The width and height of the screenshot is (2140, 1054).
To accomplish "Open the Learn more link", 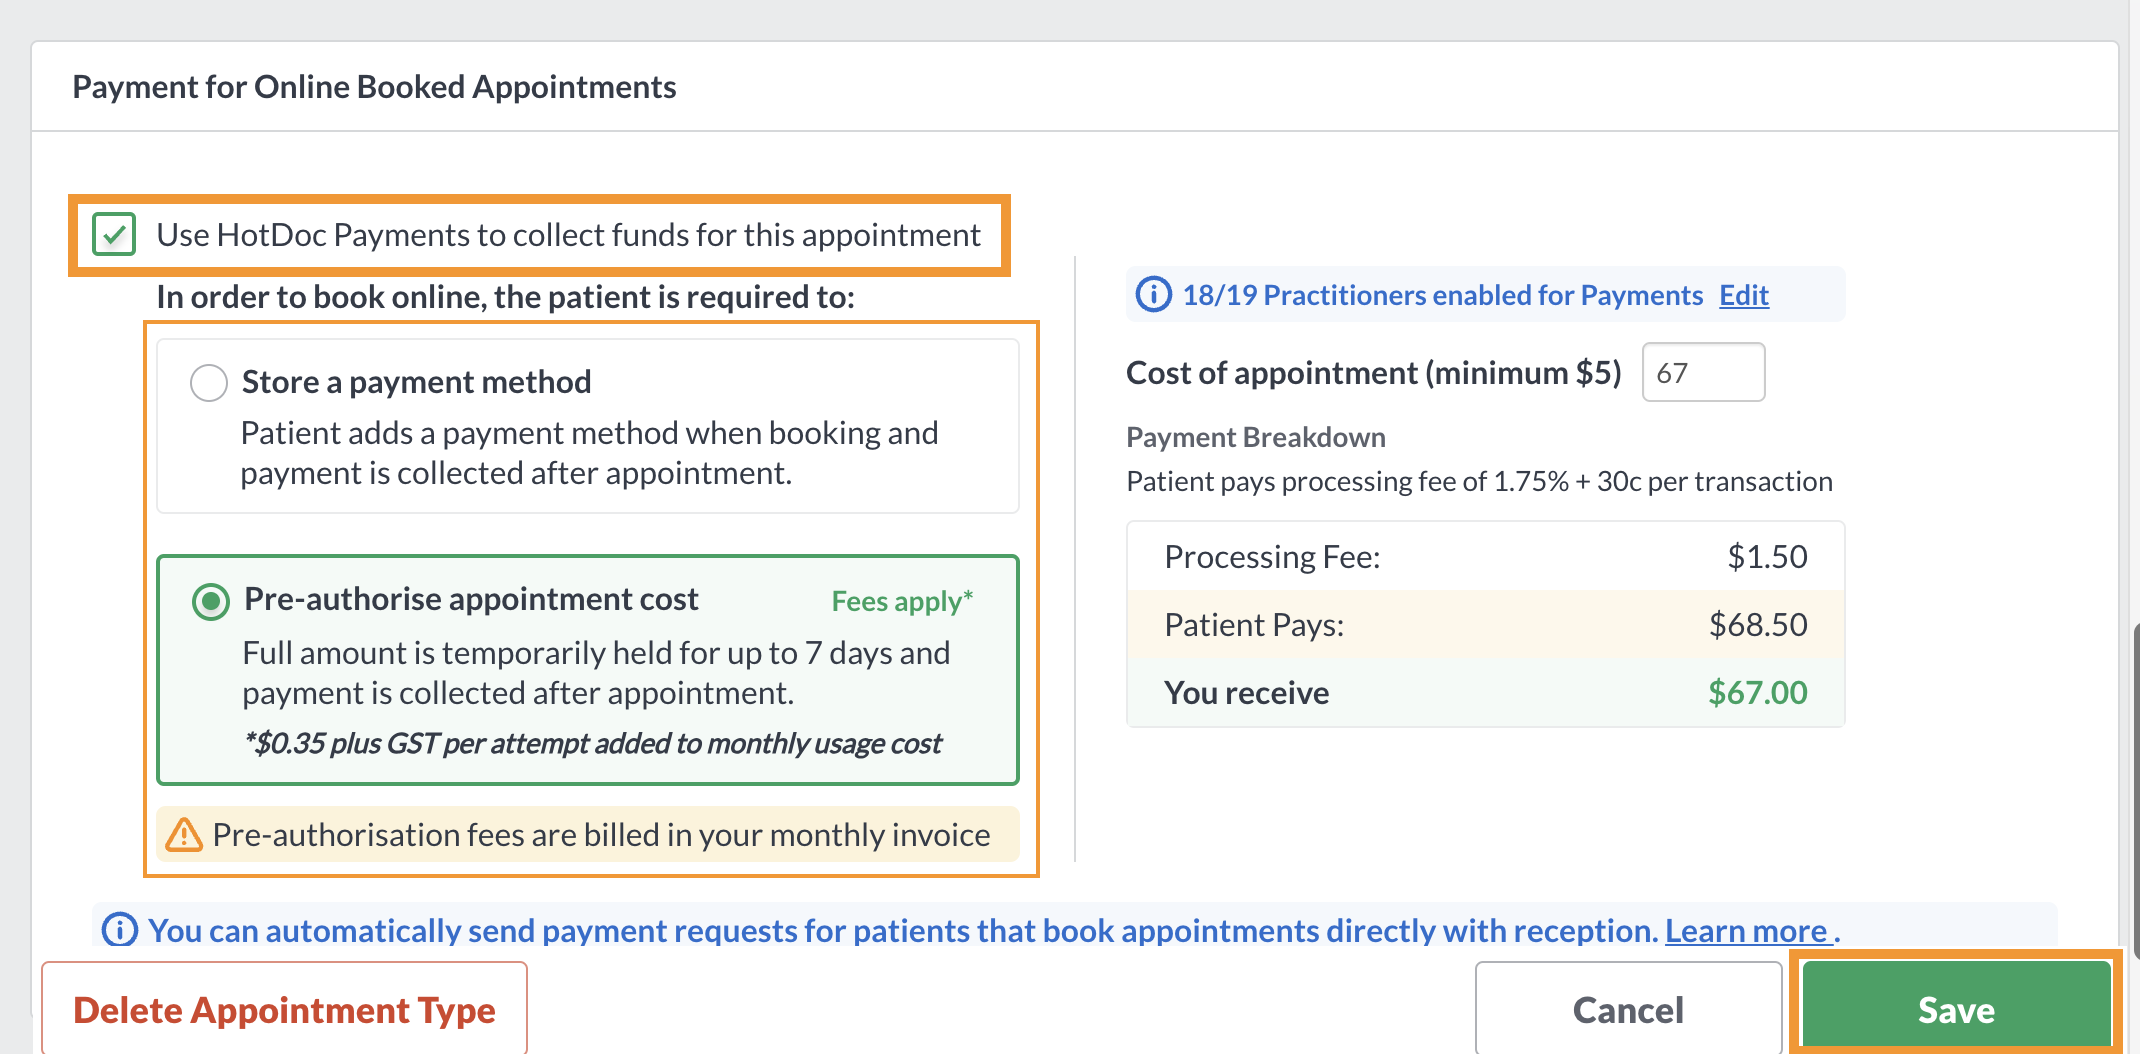I will click(1746, 931).
